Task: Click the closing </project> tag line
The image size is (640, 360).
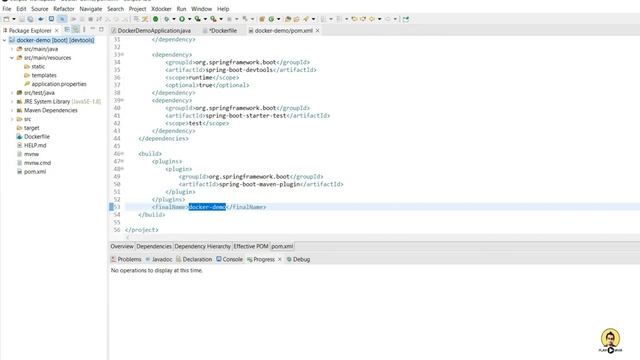Action: (x=141, y=230)
